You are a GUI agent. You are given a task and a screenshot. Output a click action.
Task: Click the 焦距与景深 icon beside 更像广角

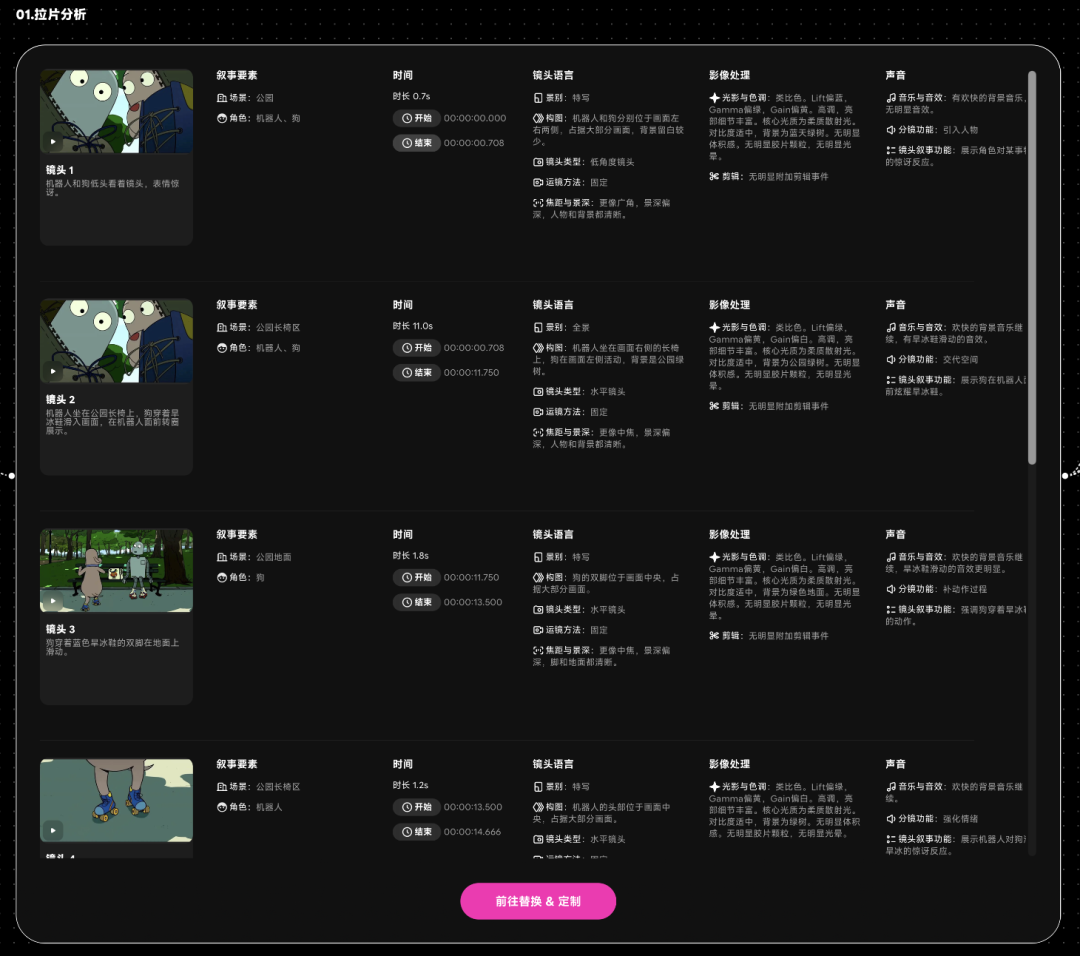pyautogui.click(x=538, y=203)
